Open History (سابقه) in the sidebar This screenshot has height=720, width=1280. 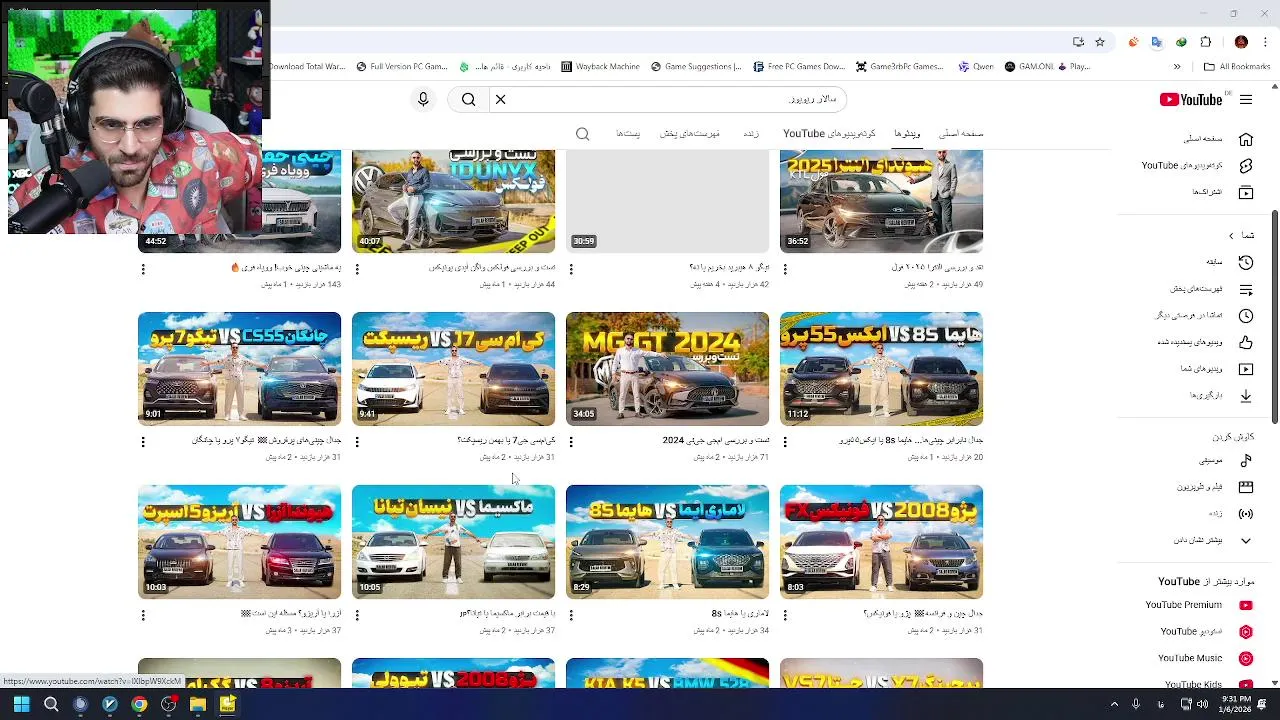(x=1228, y=262)
